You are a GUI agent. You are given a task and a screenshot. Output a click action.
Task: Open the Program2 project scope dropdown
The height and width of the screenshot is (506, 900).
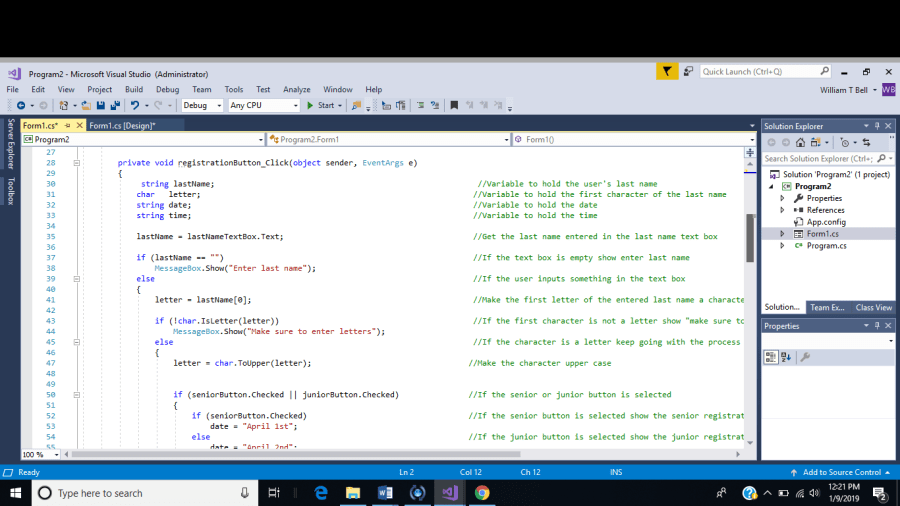(143, 139)
